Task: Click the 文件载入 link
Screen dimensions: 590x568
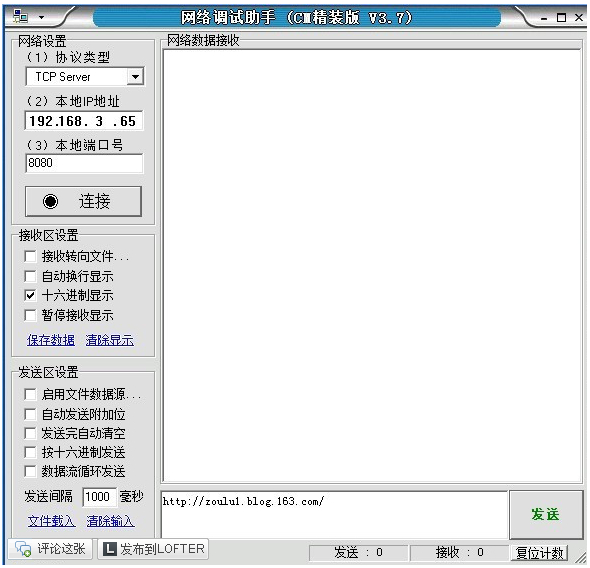Action: coord(52,521)
